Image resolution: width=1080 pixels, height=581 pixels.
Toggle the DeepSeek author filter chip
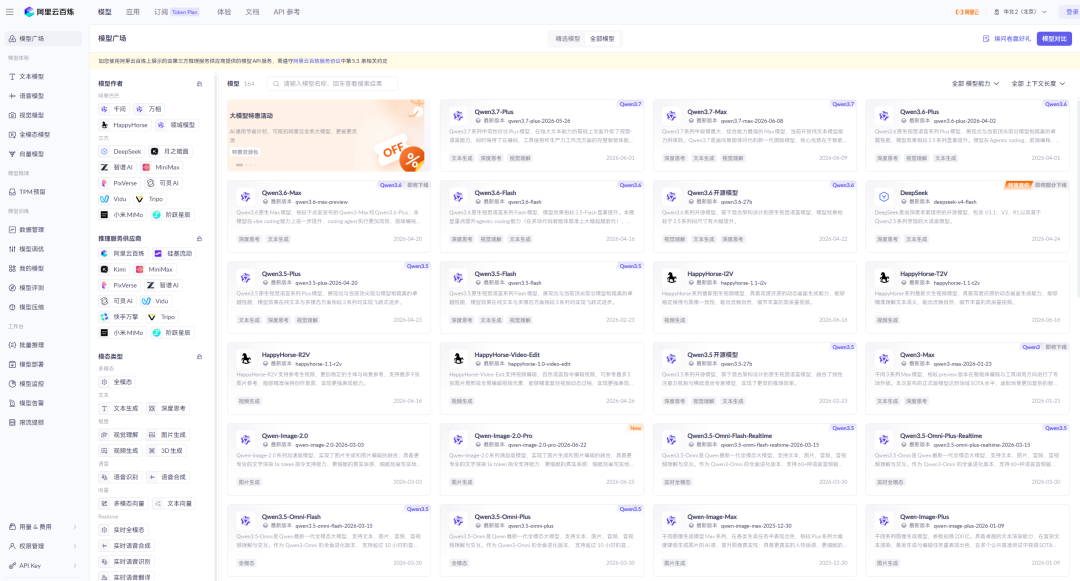pyautogui.click(x=121, y=151)
